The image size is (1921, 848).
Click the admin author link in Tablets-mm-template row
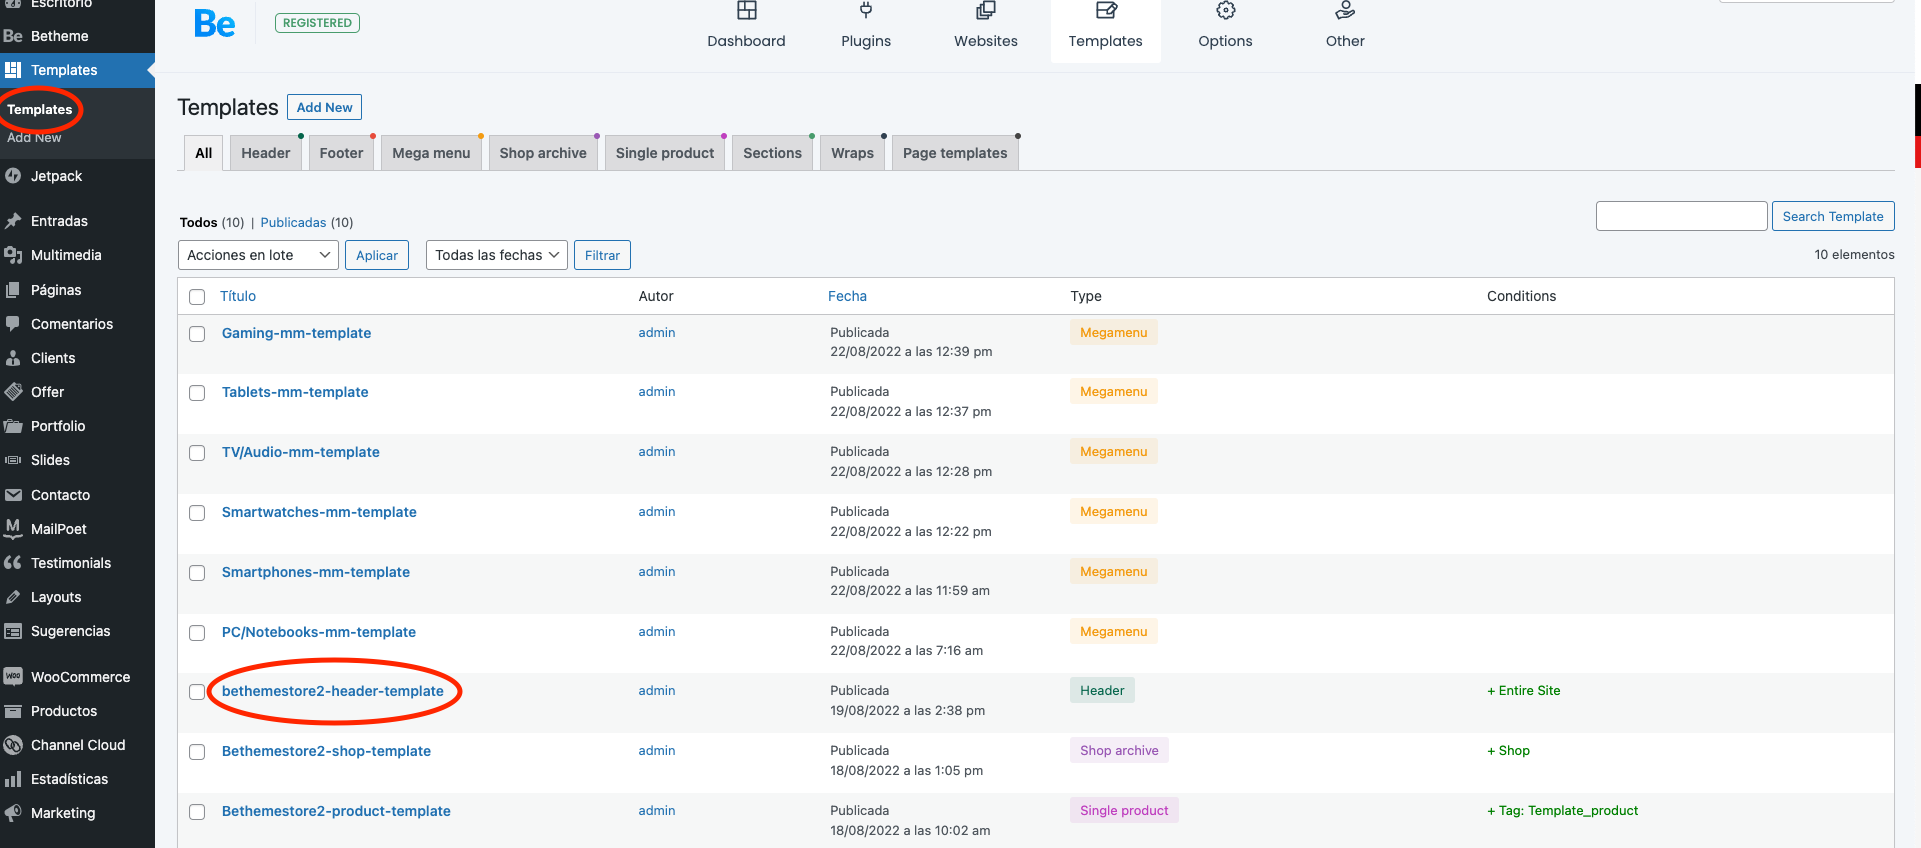[x=657, y=392]
